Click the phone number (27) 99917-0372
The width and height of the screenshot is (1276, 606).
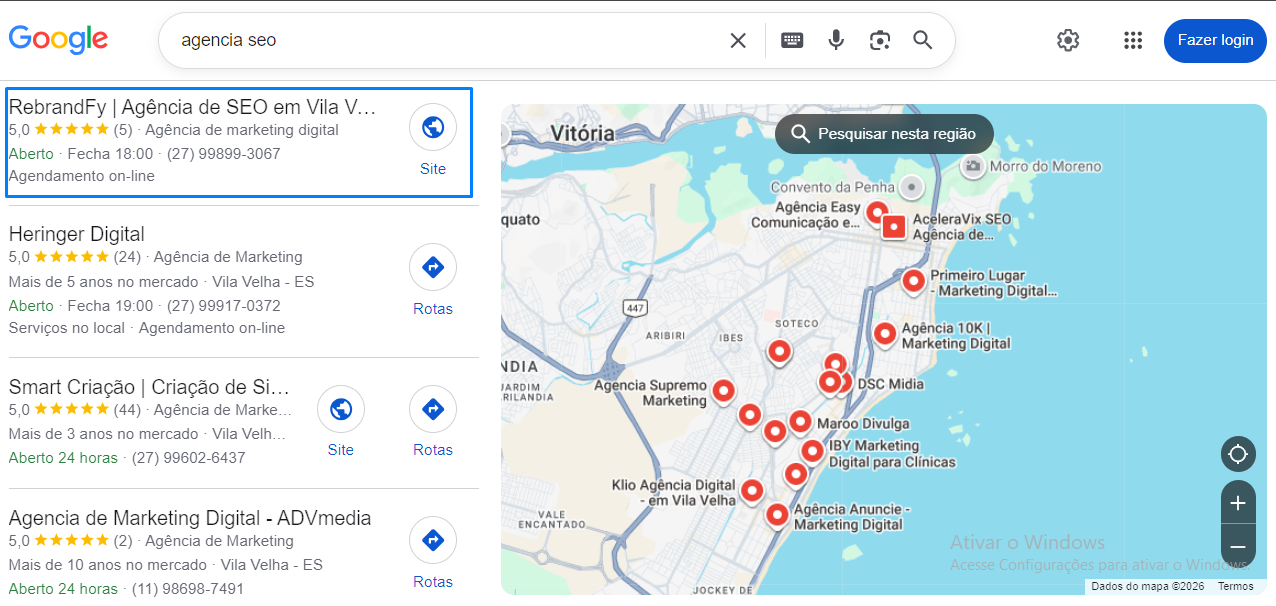pyautogui.click(x=224, y=306)
